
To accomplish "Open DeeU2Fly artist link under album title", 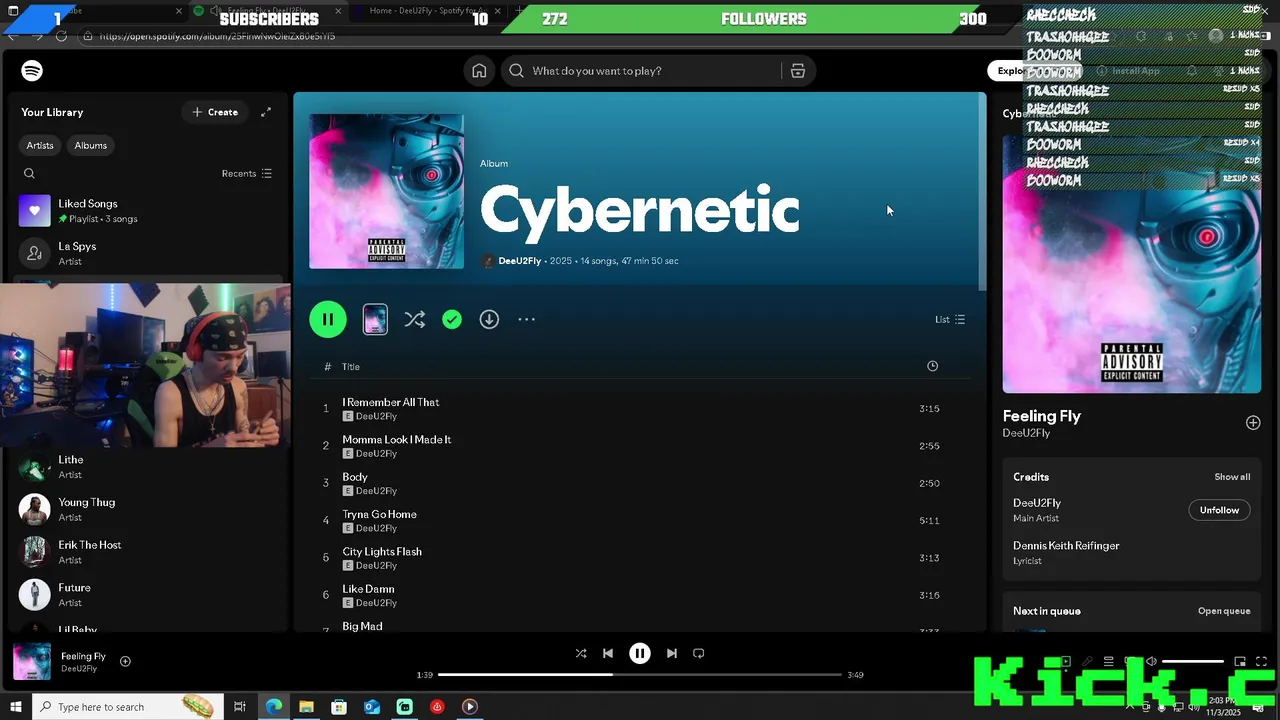I will (x=519, y=261).
